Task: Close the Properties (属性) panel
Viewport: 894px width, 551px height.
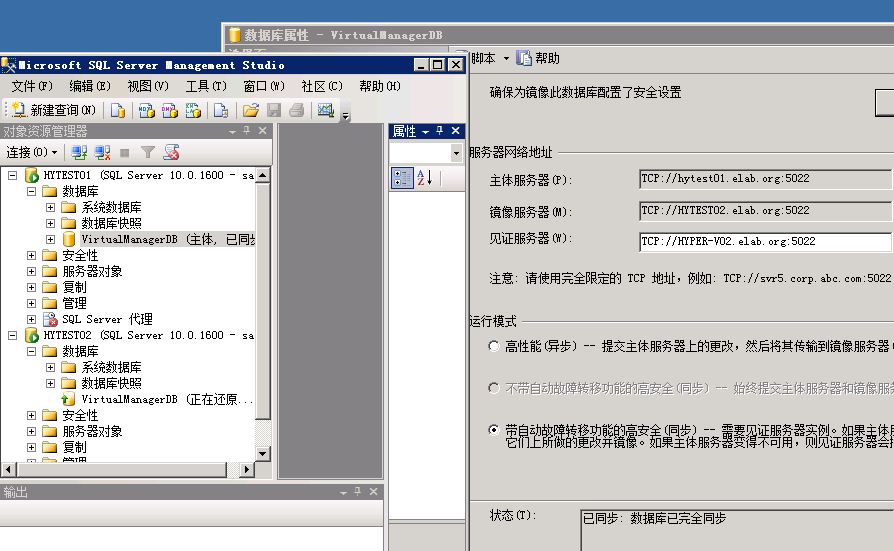Action: [456, 131]
